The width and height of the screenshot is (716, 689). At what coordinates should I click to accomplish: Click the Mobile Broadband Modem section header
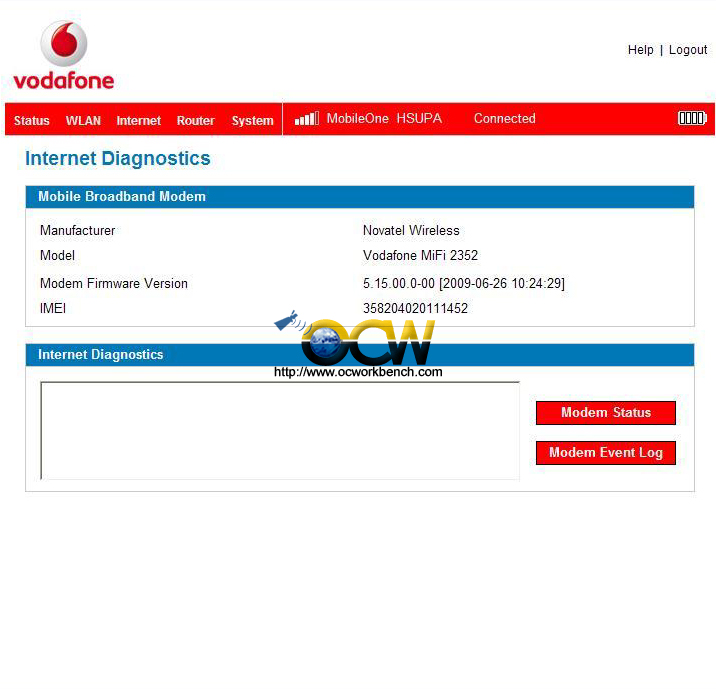[x=360, y=197]
